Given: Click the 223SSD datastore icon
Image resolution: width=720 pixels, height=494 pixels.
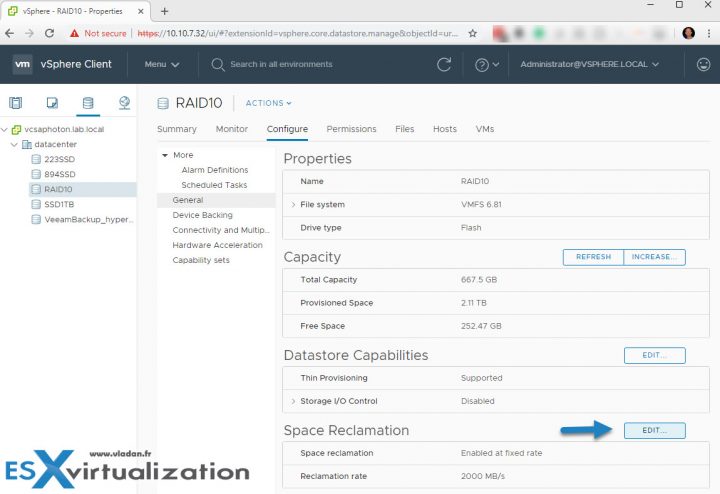Looking at the screenshot, I should [x=36, y=159].
